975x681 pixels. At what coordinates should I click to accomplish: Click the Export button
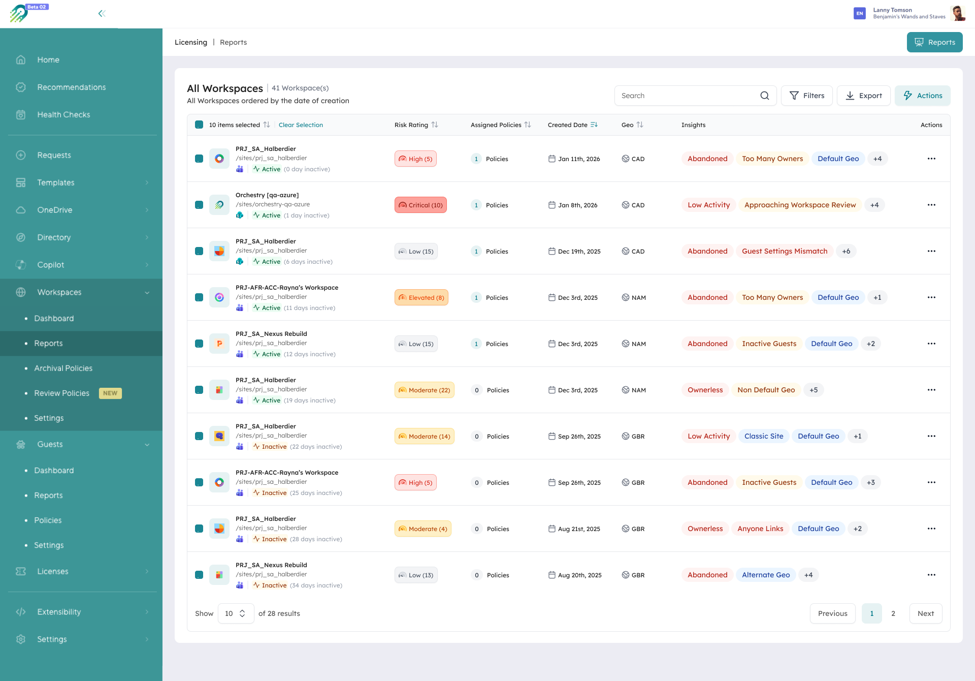(864, 95)
